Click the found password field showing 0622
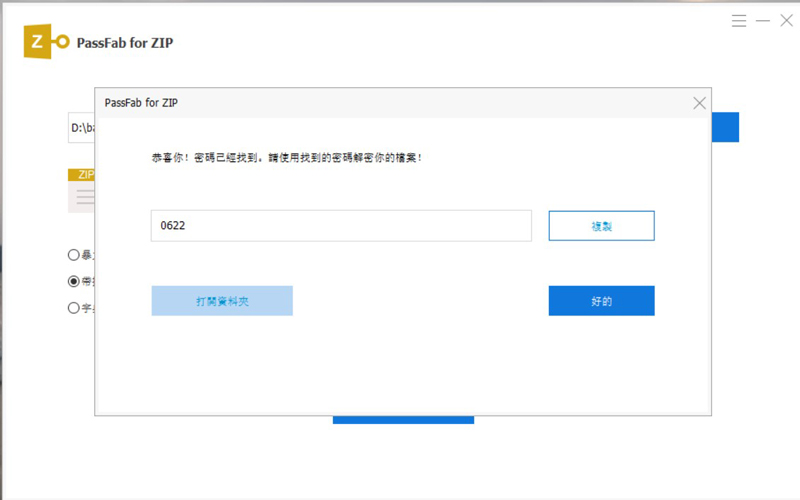The height and width of the screenshot is (500, 800). [x=340, y=226]
